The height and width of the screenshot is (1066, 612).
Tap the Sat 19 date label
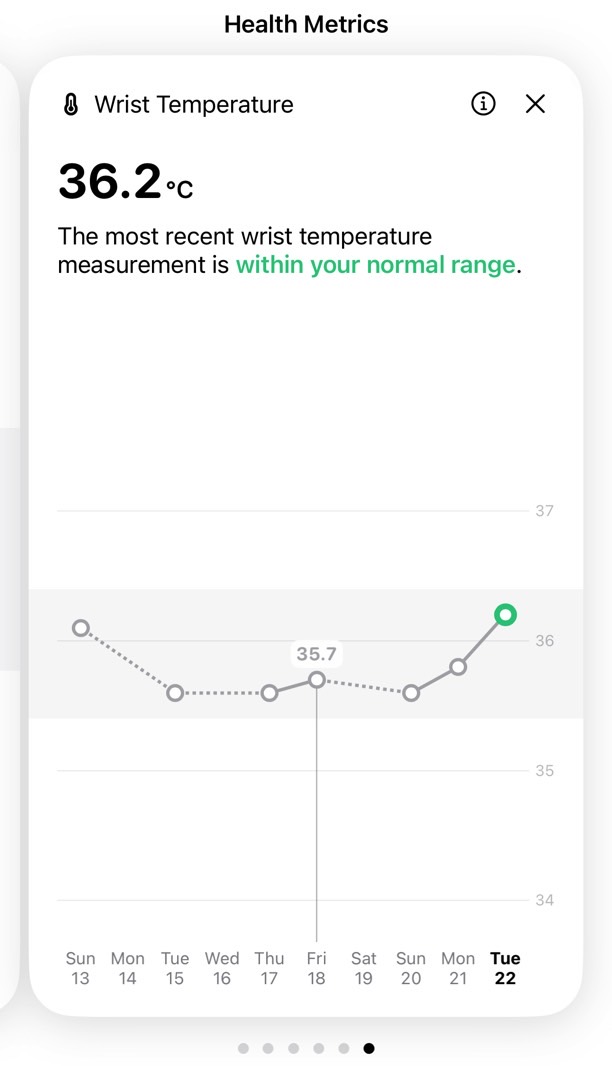pyautogui.click(x=364, y=968)
